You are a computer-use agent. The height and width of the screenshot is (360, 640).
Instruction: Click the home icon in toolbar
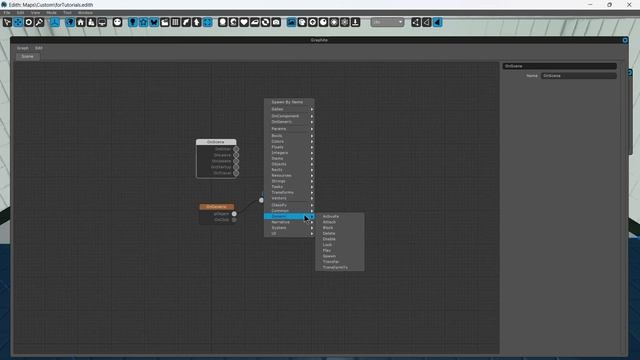tap(81, 22)
